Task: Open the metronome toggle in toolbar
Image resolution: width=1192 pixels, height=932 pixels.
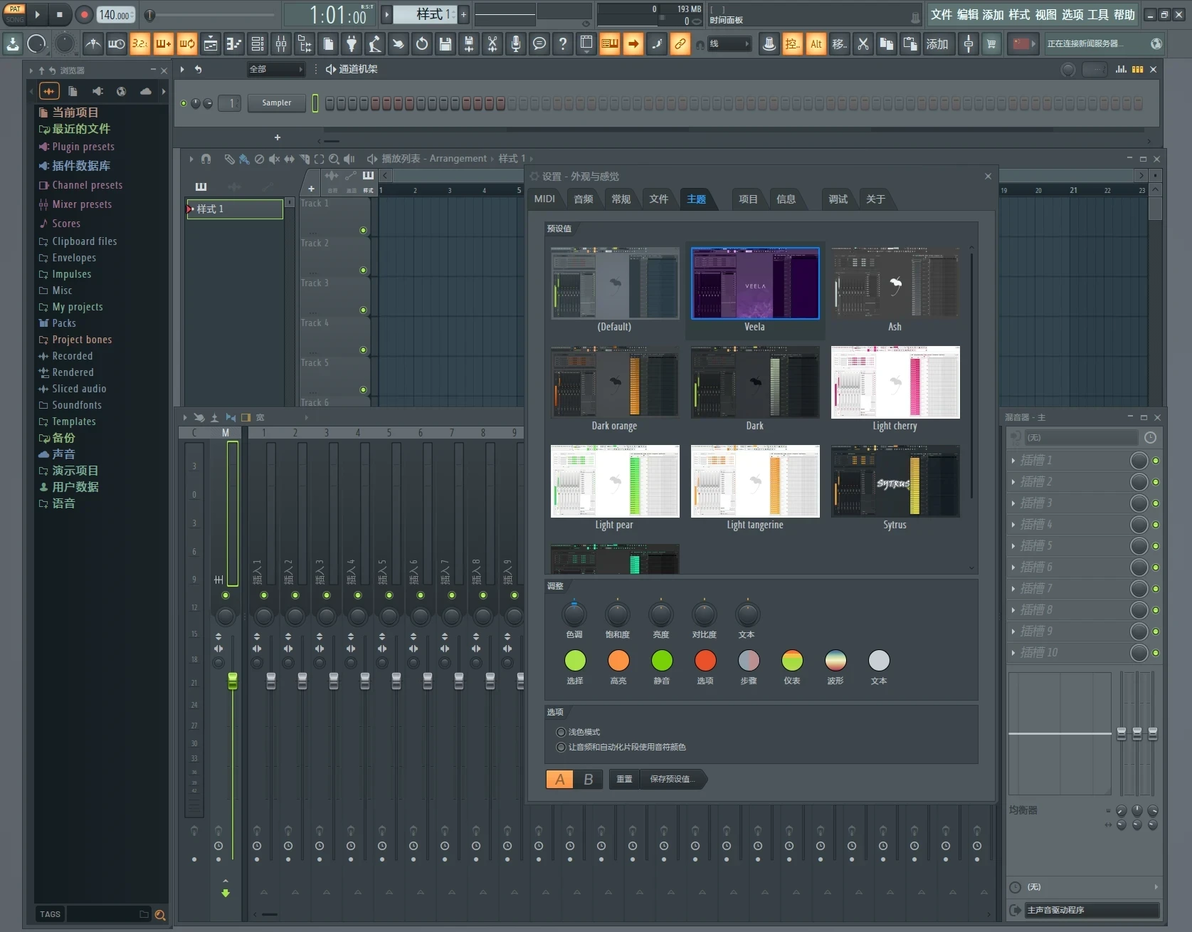Action: (93, 44)
